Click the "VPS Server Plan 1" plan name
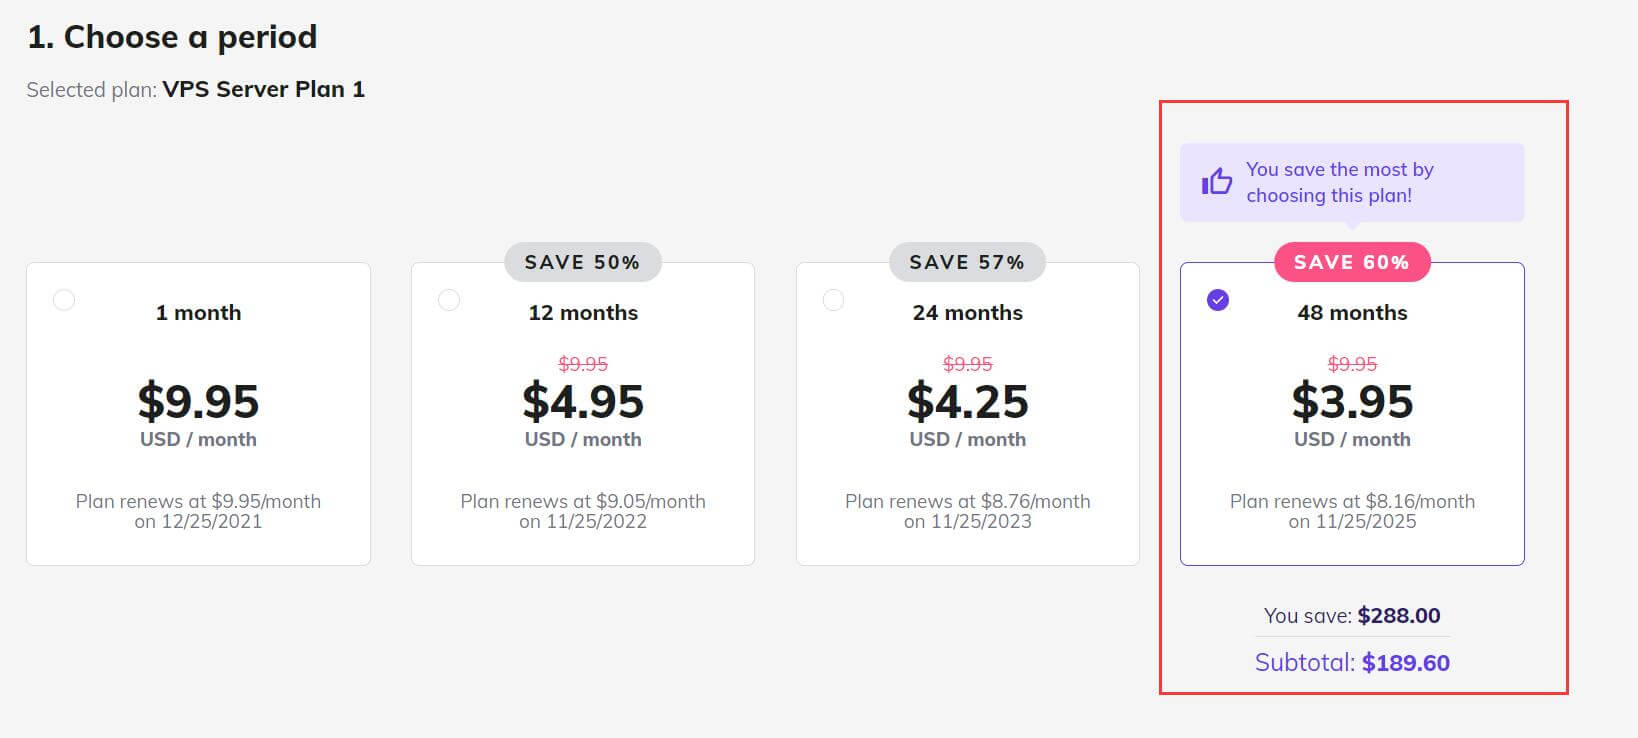 point(264,90)
